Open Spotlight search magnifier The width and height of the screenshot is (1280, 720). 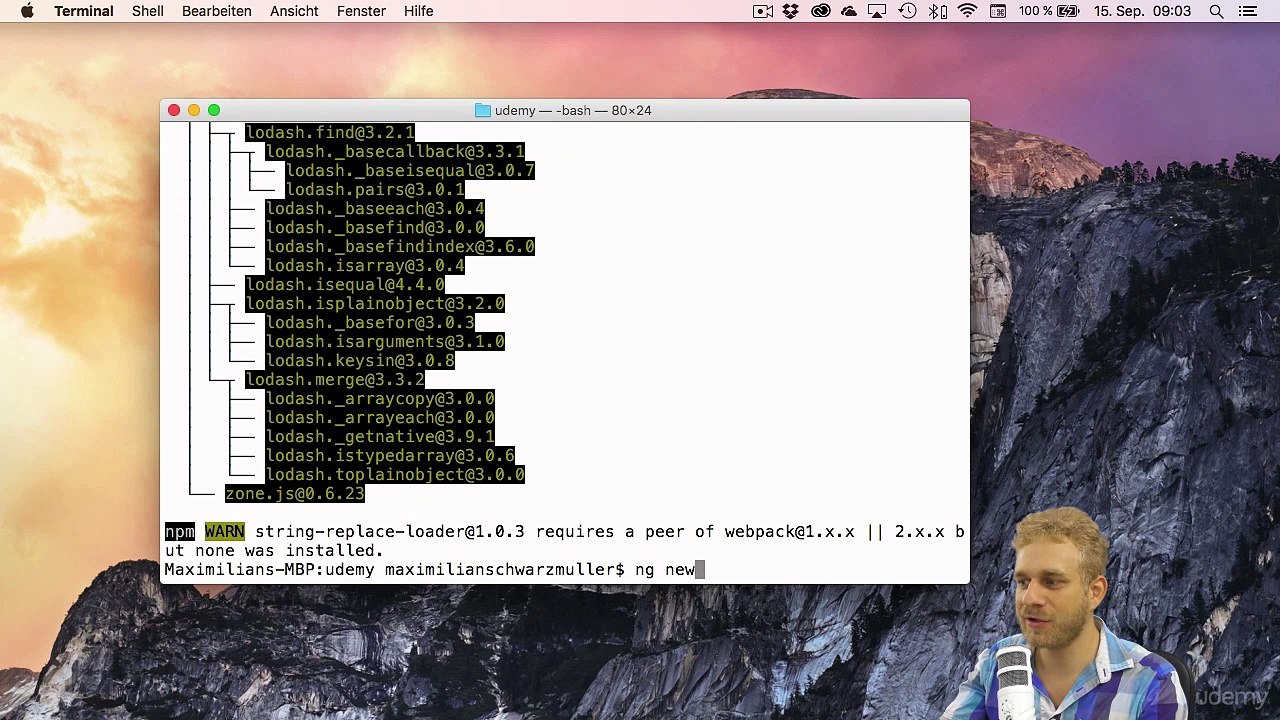click(x=1216, y=11)
